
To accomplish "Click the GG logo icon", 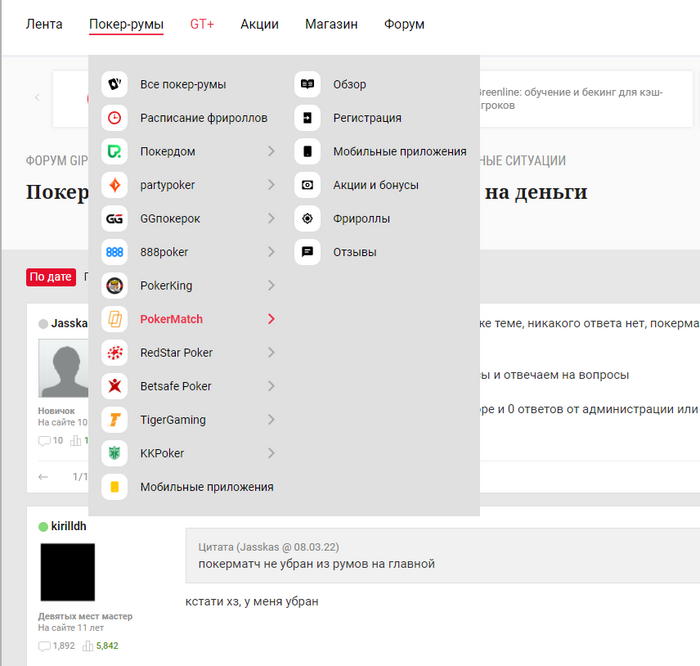I will coord(115,218).
